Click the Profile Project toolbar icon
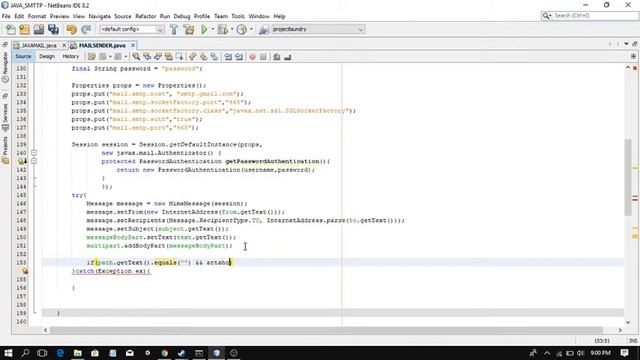 [242, 29]
